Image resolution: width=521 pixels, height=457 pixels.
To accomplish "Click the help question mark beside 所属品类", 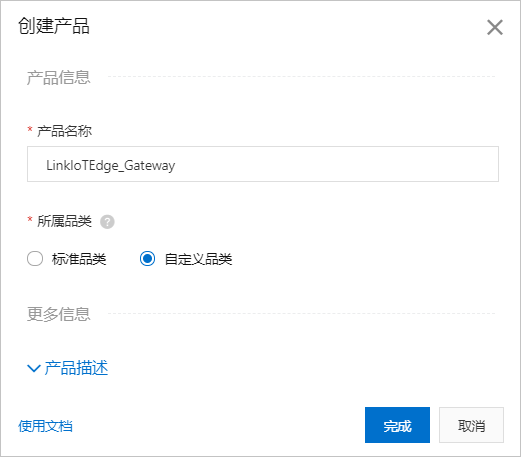I will pos(107,222).
